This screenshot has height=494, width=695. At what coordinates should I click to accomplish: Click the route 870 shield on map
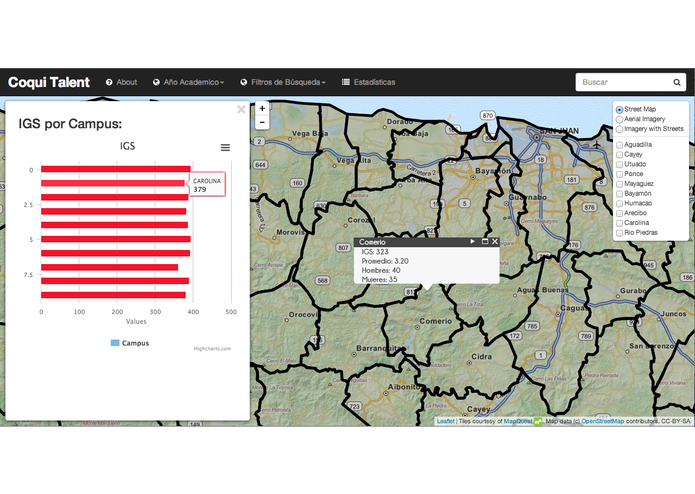click(x=488, y=115)
